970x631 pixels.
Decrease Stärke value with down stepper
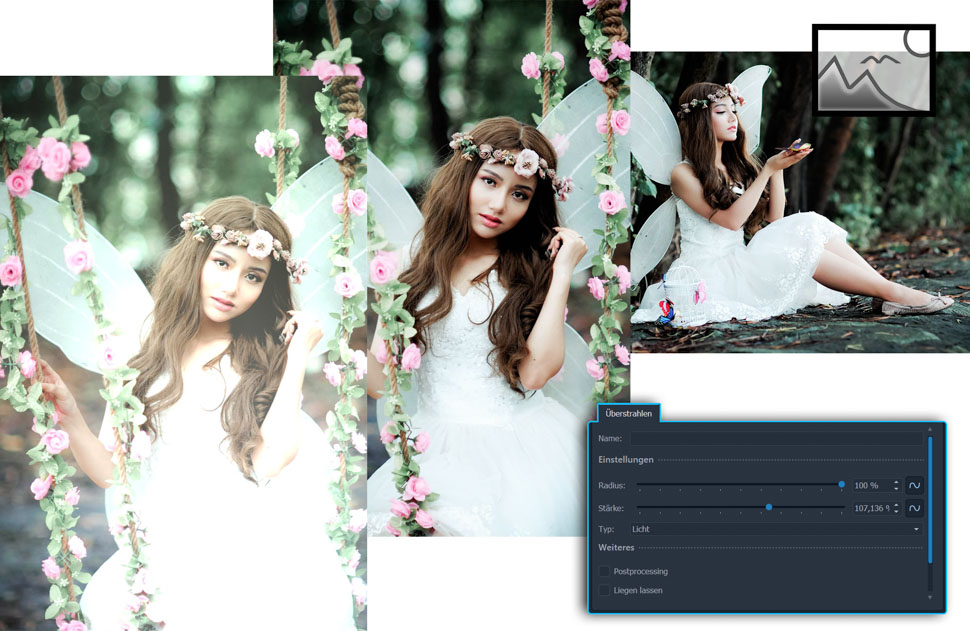coord(896,512)
